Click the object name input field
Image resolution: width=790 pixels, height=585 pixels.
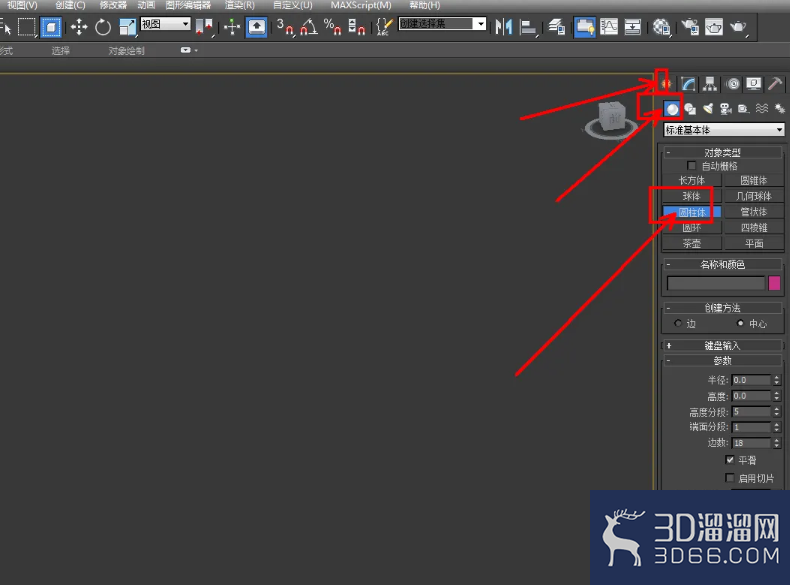click(x=716, y=283)
